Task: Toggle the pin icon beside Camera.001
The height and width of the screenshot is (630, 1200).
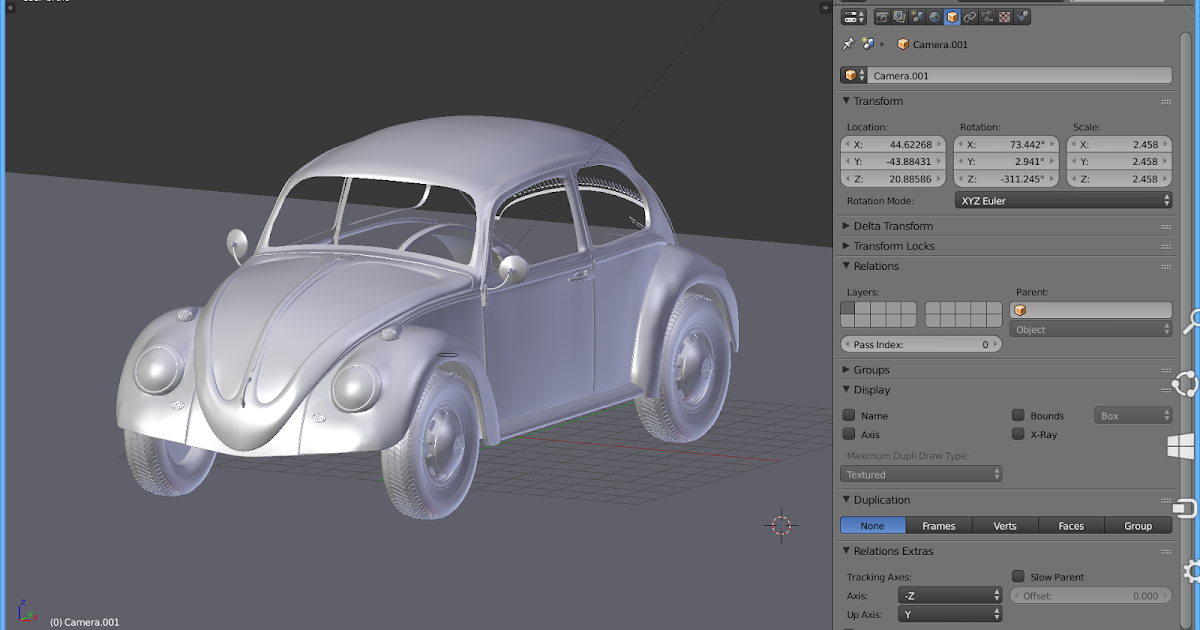Action: tap(849, 44)
